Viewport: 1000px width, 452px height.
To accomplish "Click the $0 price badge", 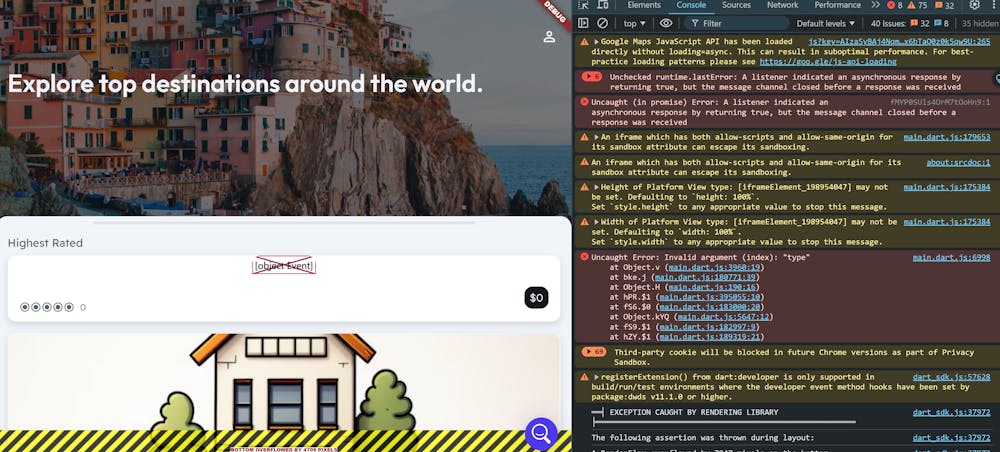I will pos(536,298).
